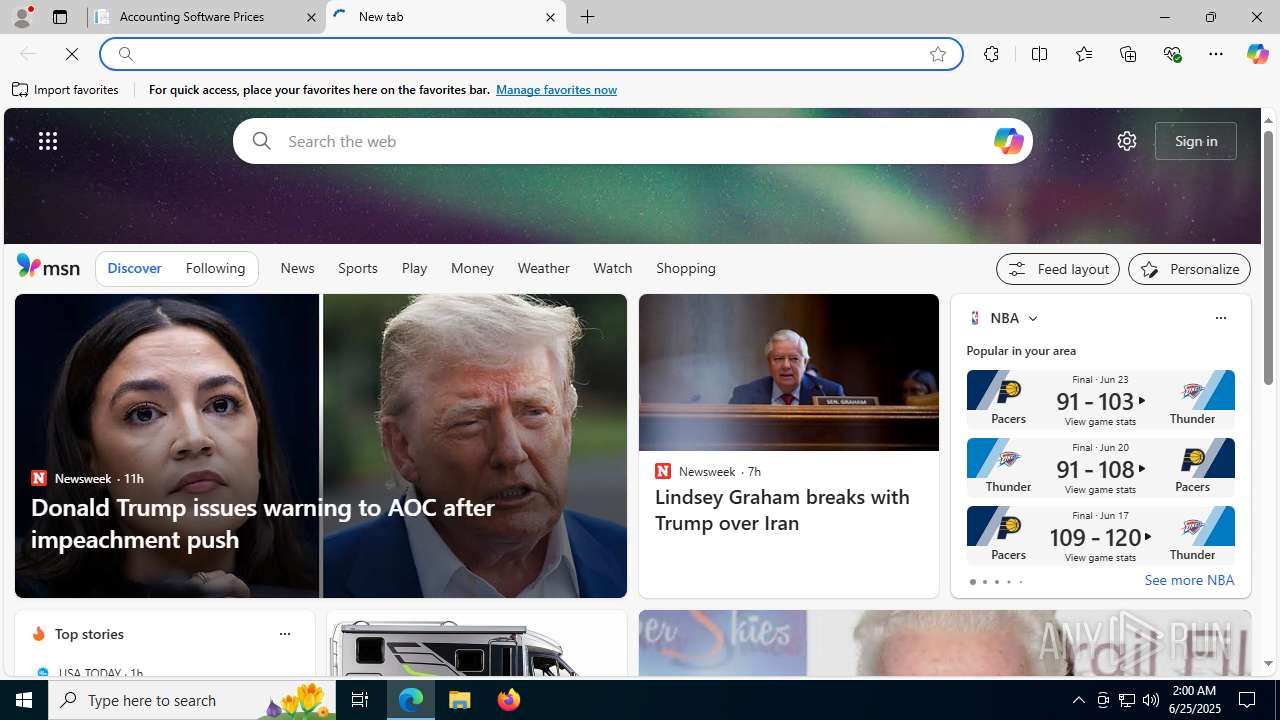The image size is (1280, 720).
Task: Open the browser profile icon
Action: click(x=21, y=17)
